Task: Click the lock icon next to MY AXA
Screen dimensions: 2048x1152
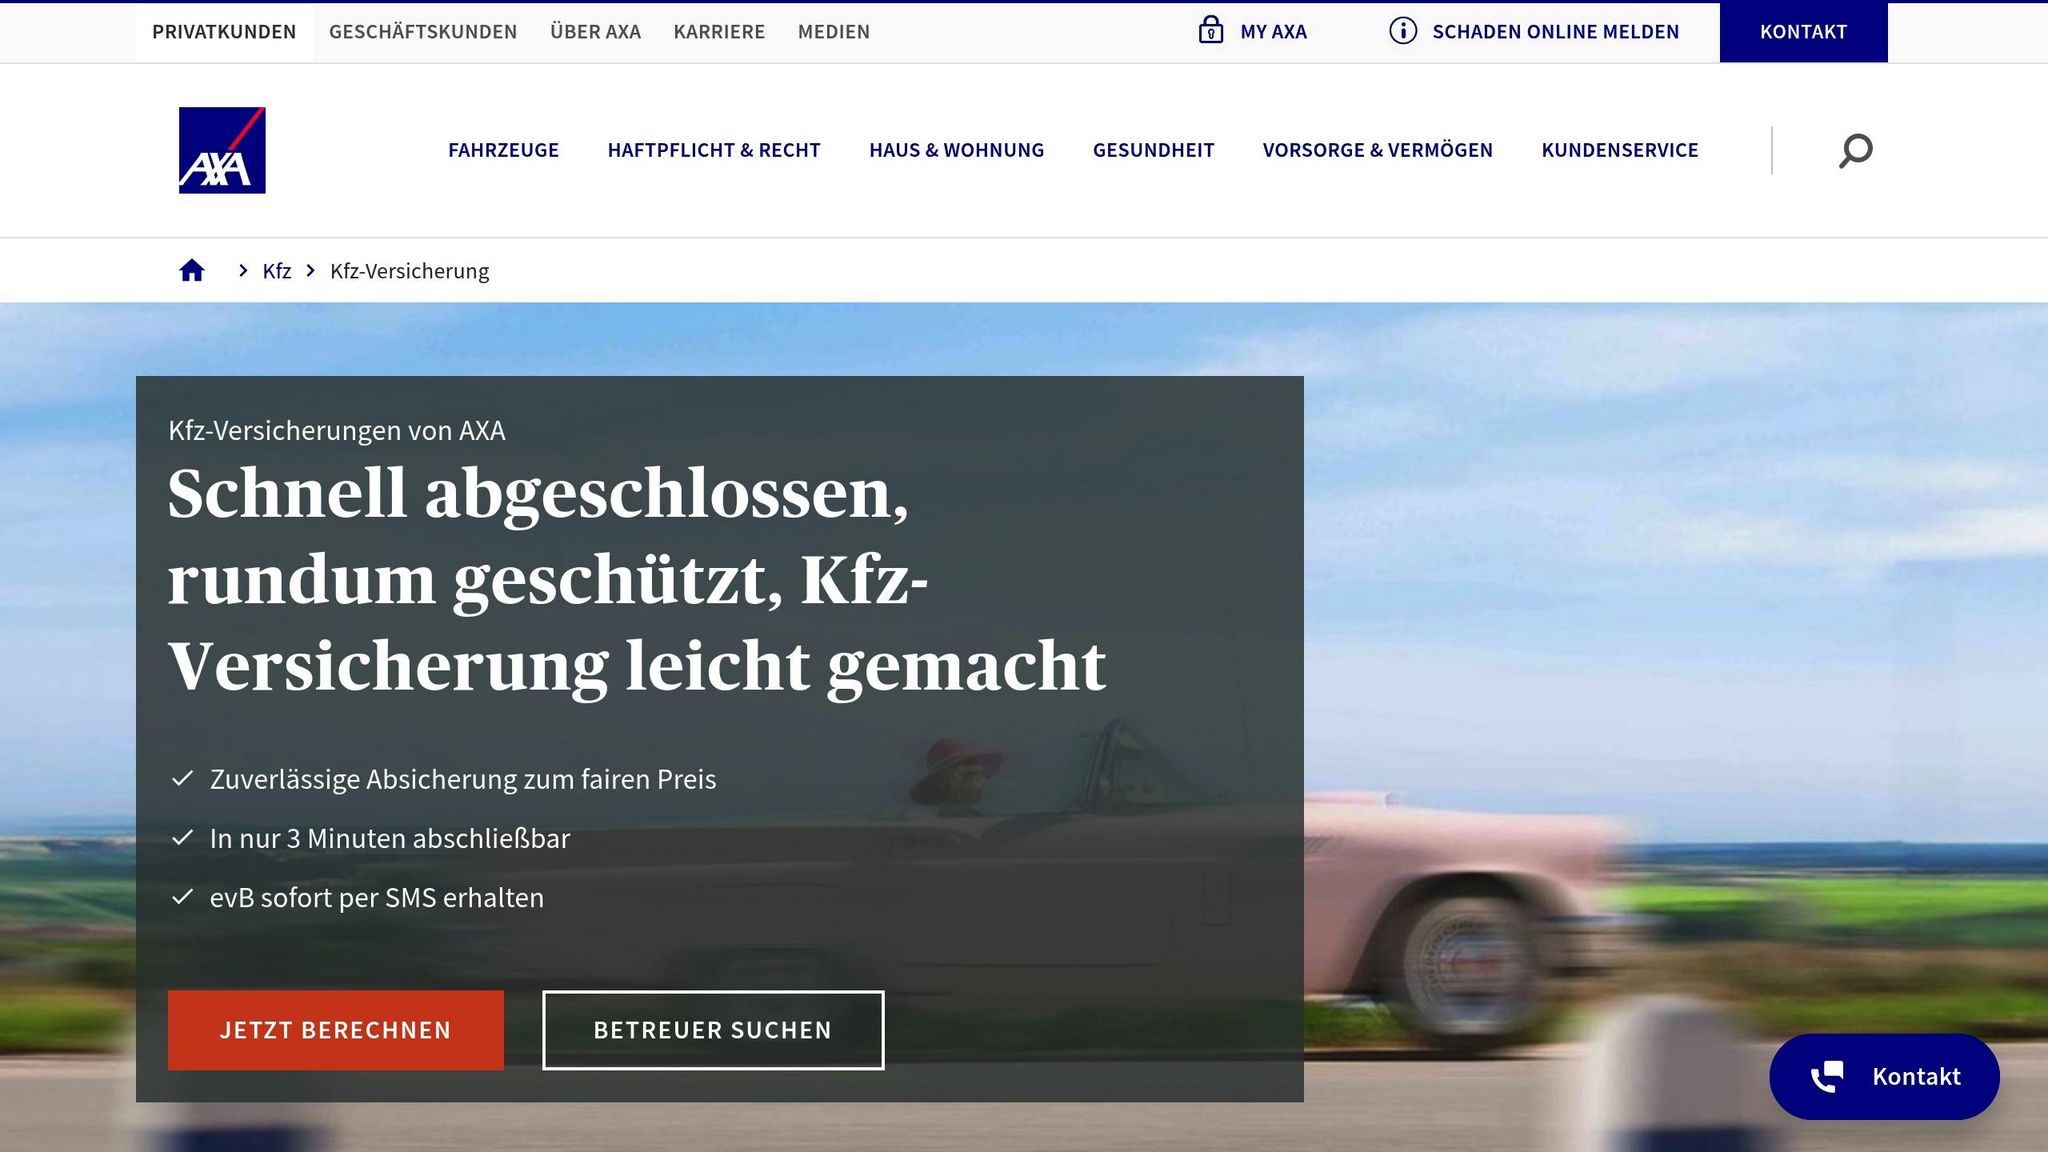Action: pos(1211,31)
